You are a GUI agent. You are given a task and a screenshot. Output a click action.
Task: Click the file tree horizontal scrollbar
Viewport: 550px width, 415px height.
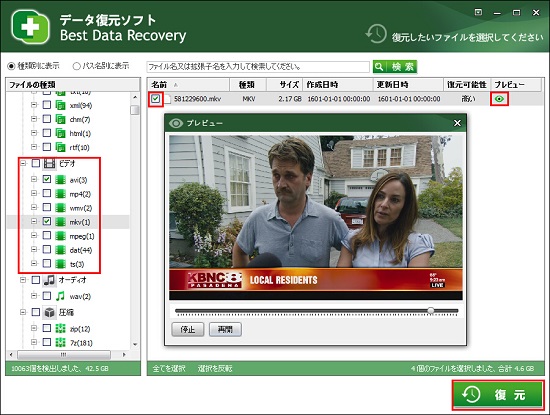(x=64, y=355)
